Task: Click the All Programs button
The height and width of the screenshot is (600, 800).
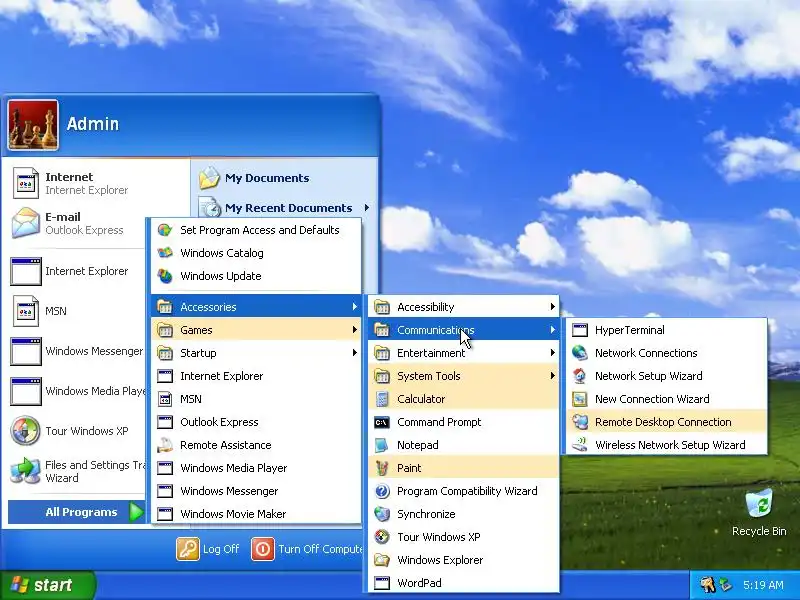Action: coord(77,512)
